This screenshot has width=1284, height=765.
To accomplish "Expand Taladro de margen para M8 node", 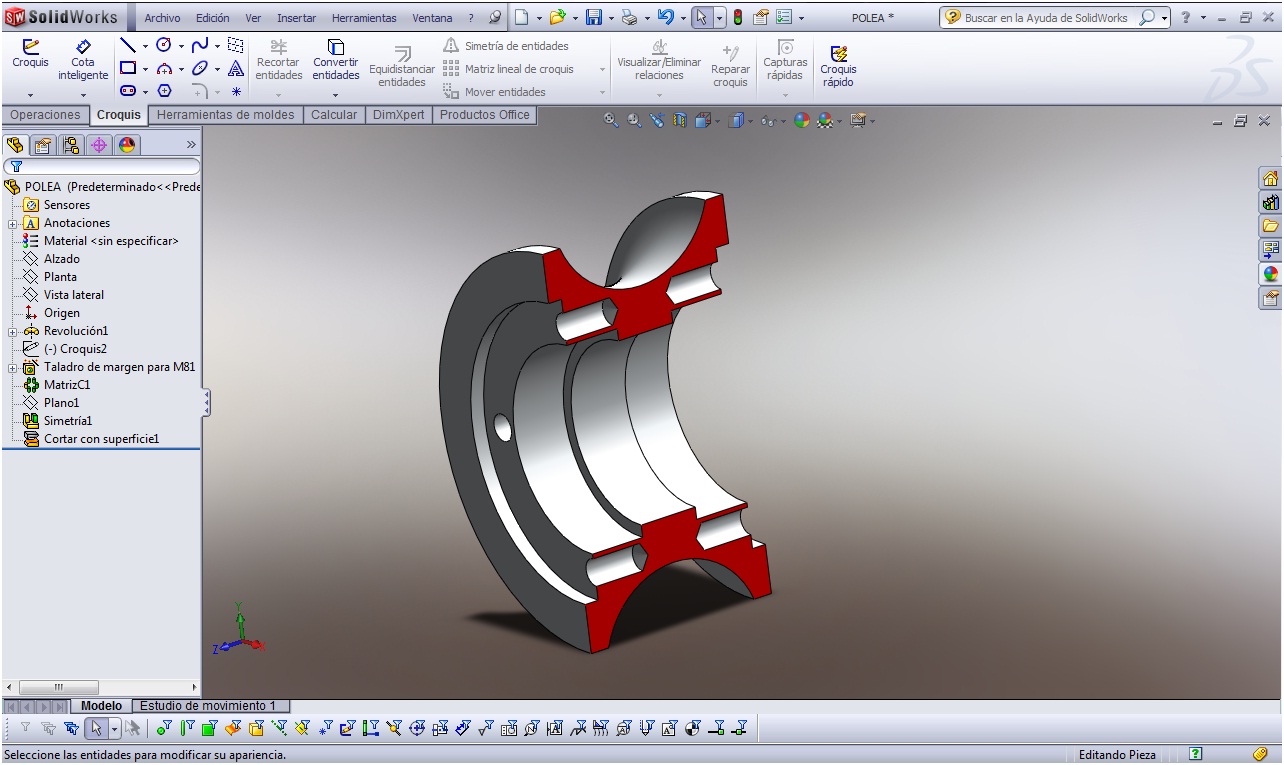I will point(12,367).
